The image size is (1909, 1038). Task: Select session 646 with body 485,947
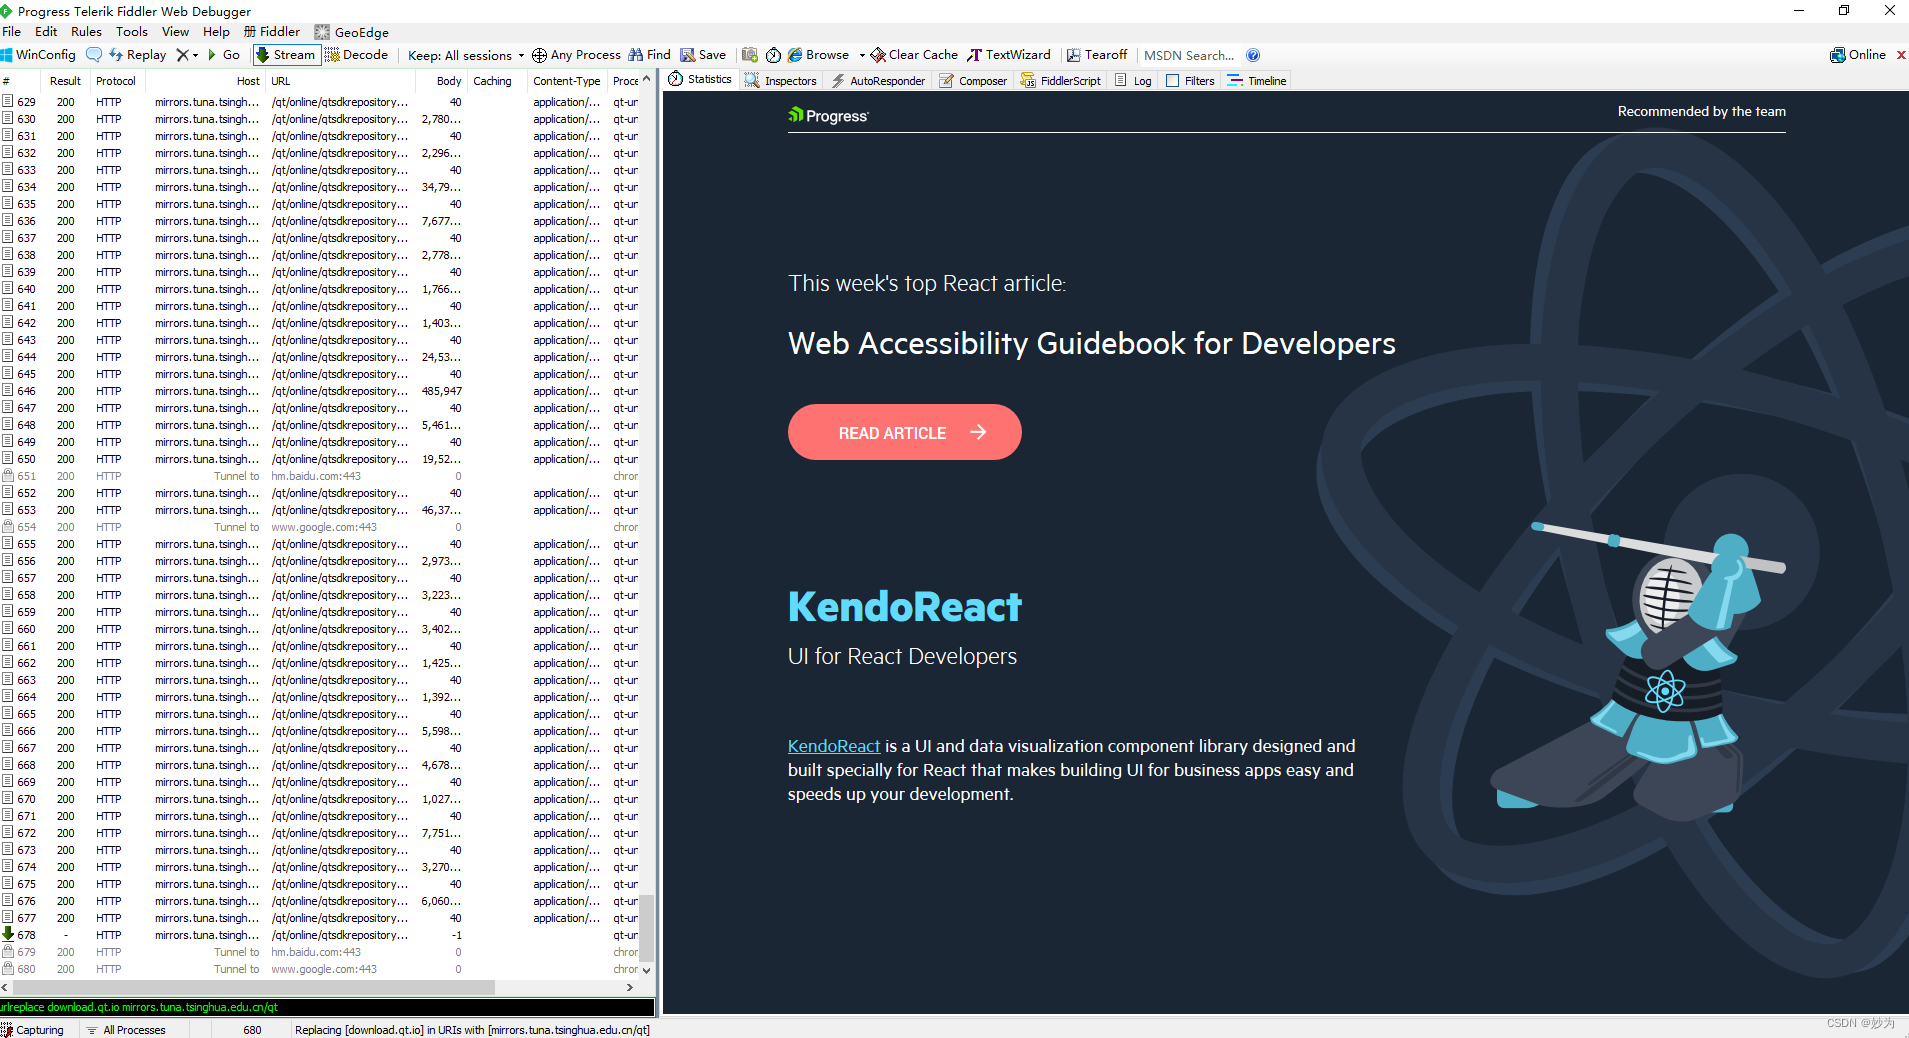pyautogui.click(x=320, y=391)
